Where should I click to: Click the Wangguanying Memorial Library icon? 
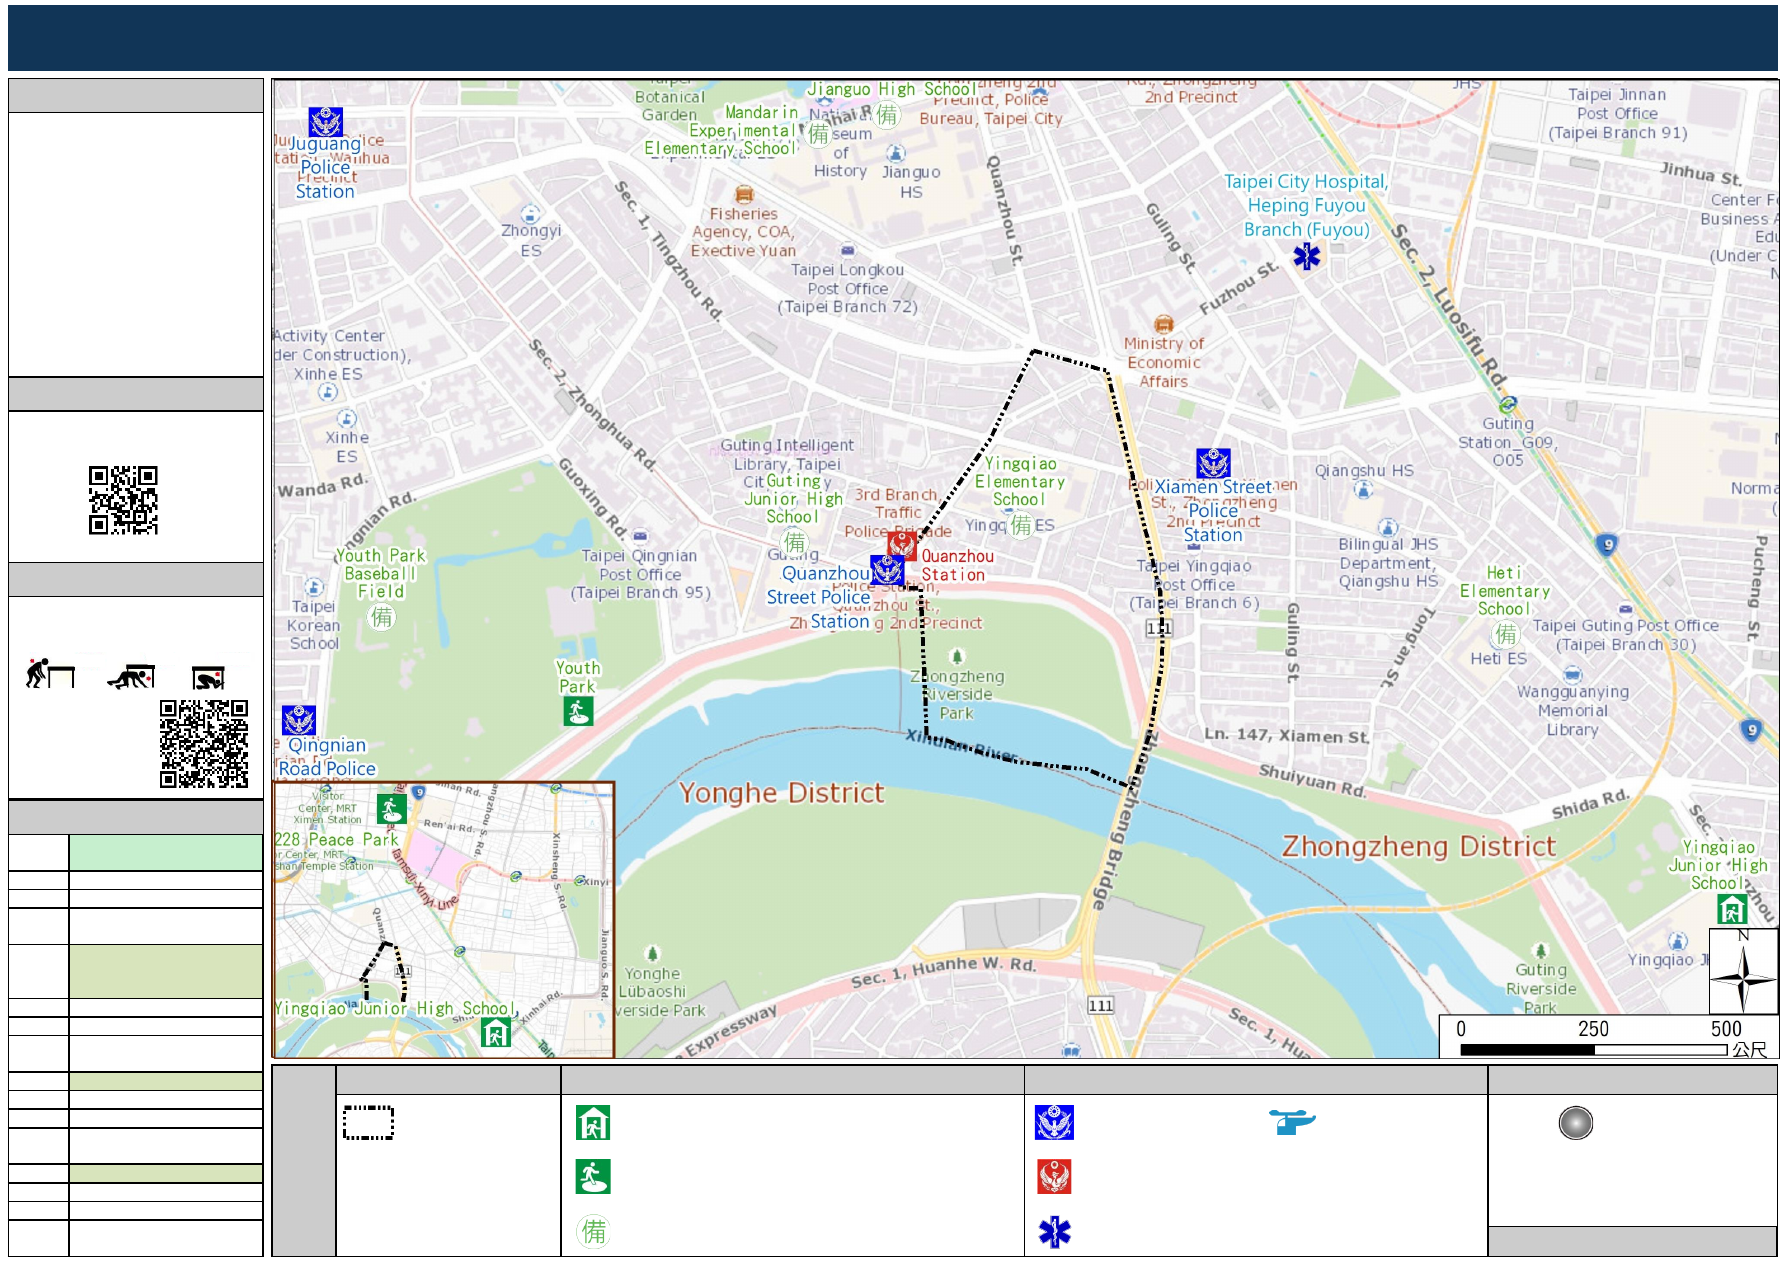[1573, 674]
